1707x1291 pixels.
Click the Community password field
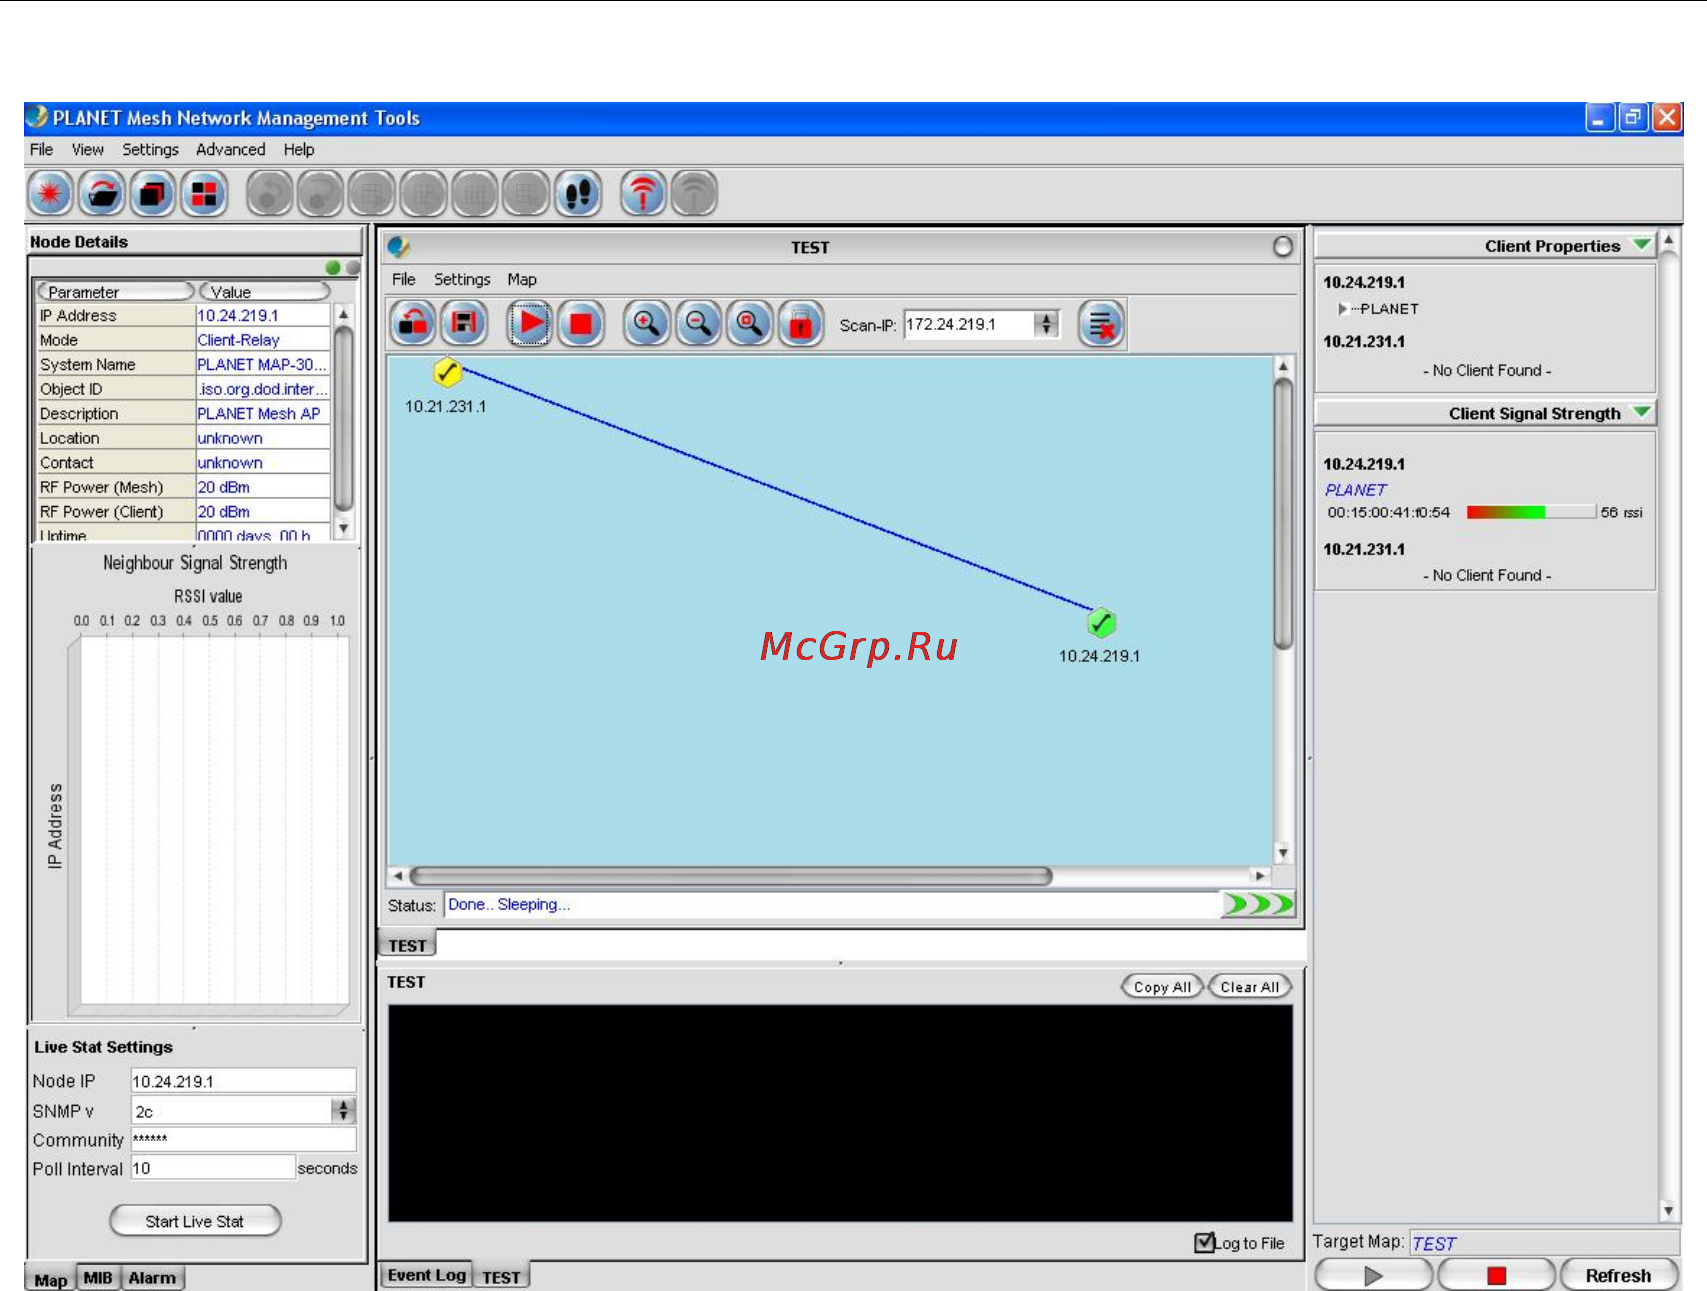[243, 1139]
